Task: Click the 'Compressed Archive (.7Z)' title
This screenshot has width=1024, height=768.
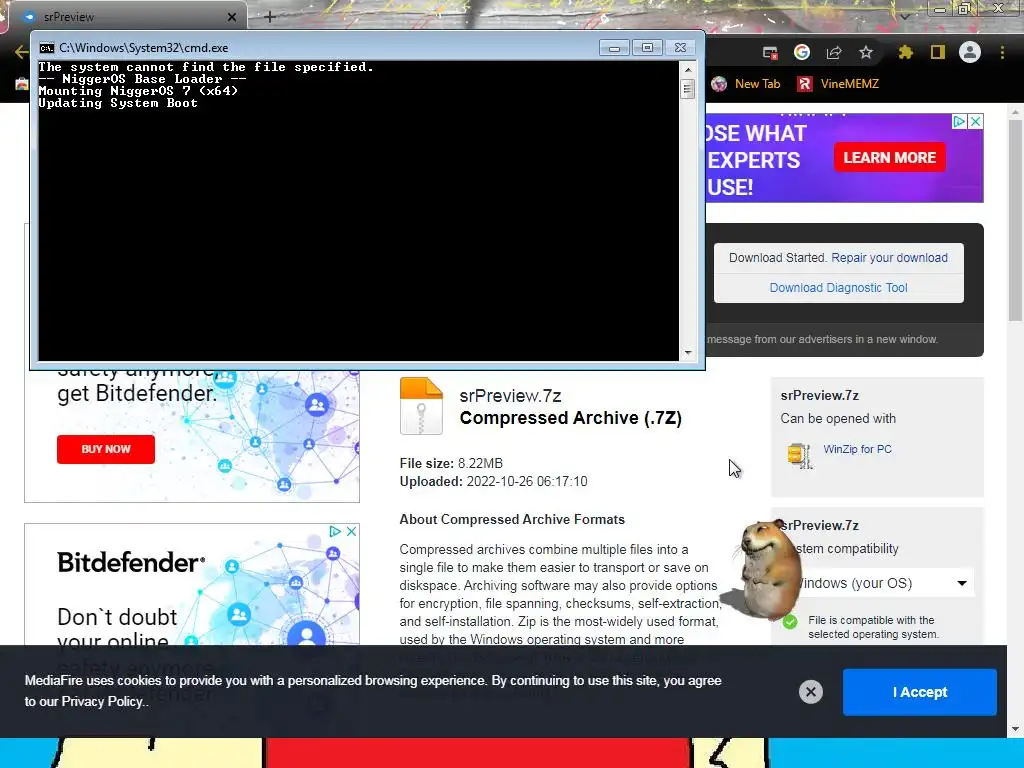Action: pos(571,418)
